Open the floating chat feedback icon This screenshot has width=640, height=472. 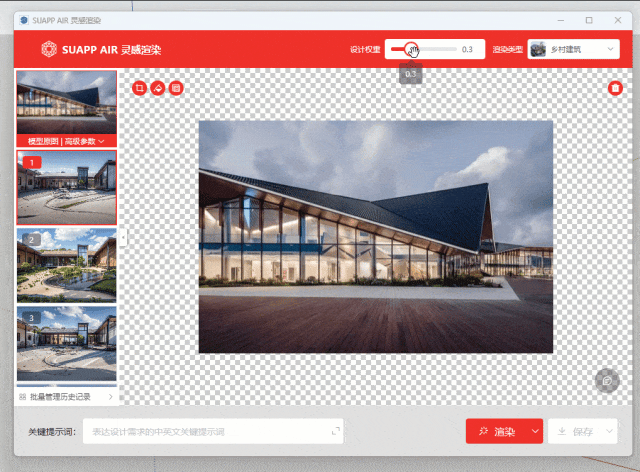point(607,381)
